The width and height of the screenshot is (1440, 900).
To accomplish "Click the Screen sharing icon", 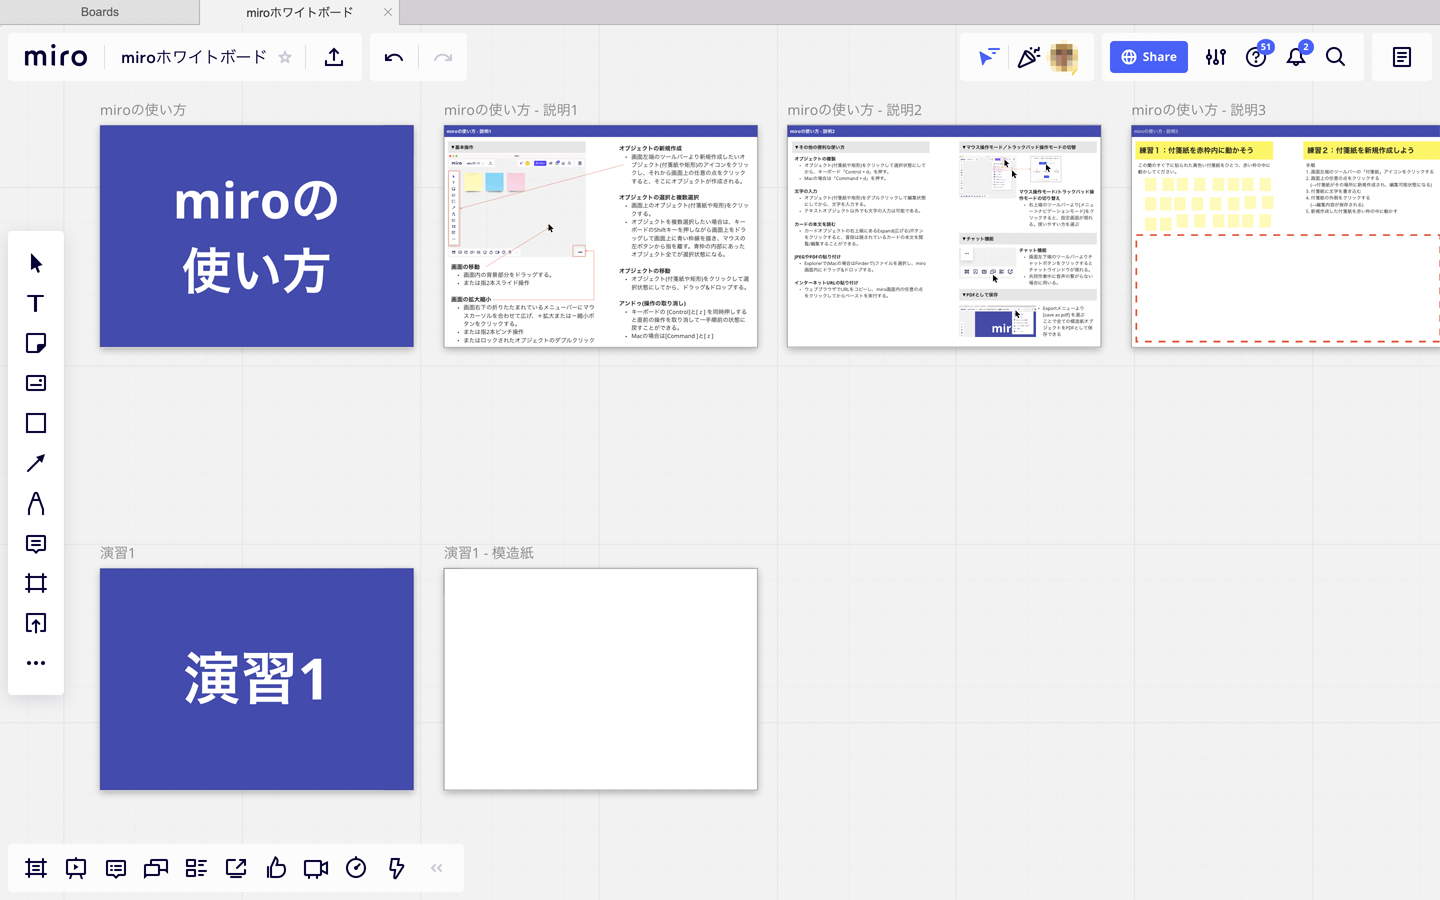I will tap(236, 868).
